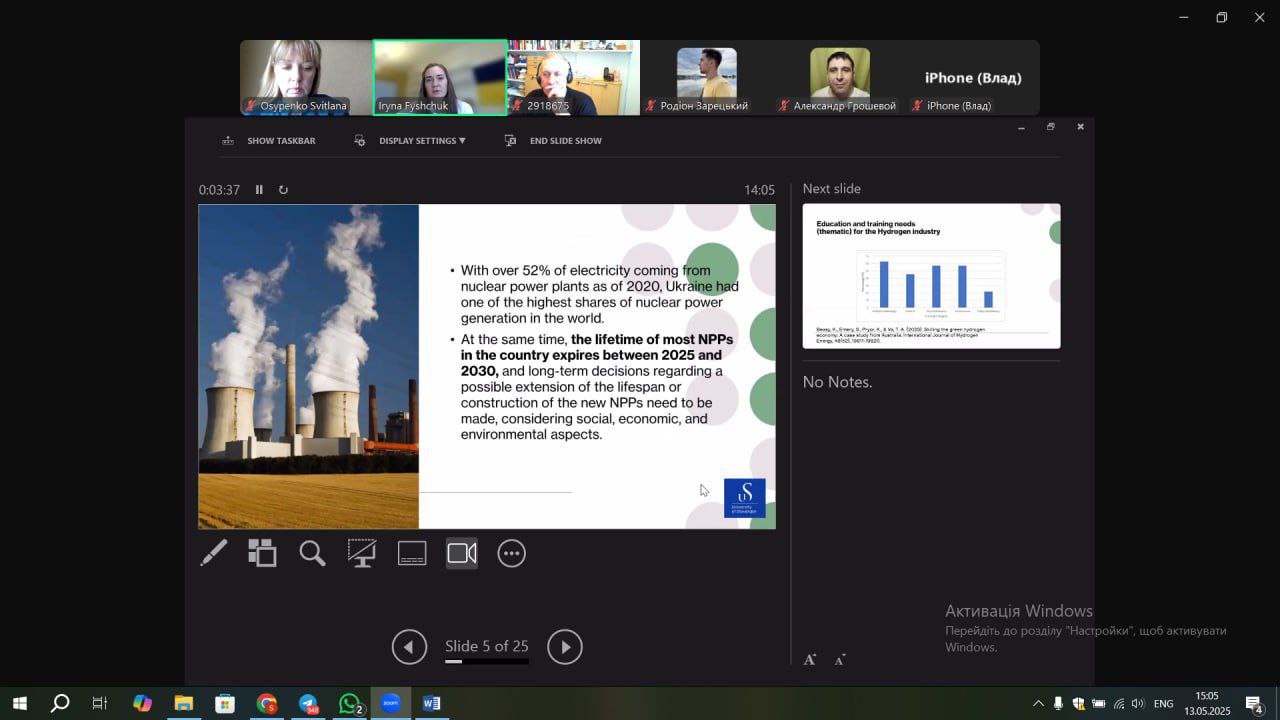This screenshot has width=1280, height=720.
Task: Click the next slide preview thumbnail
Action: click(x=931, y=276)
